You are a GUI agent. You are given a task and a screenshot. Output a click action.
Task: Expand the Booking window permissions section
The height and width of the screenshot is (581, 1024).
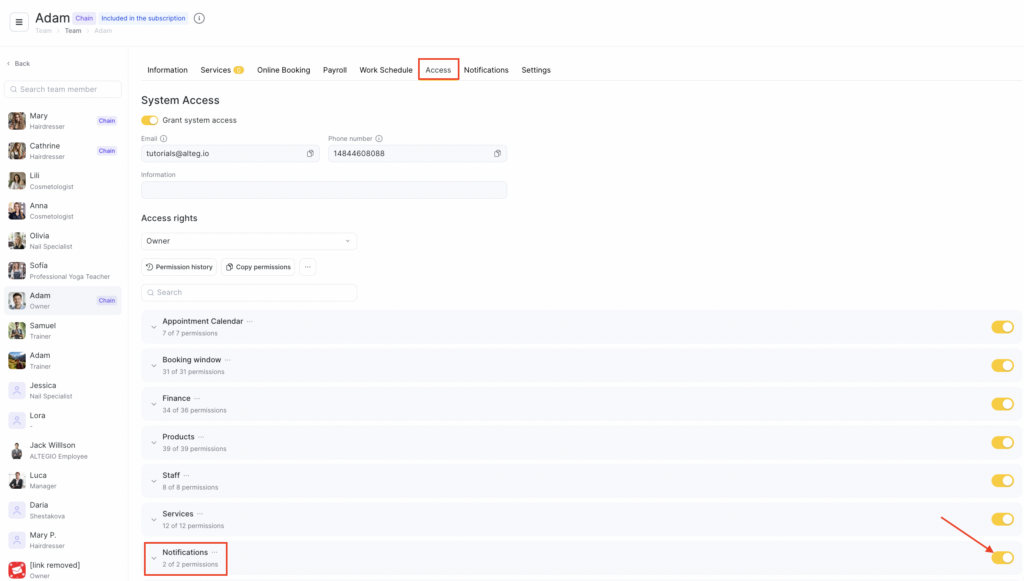(154, 366)
